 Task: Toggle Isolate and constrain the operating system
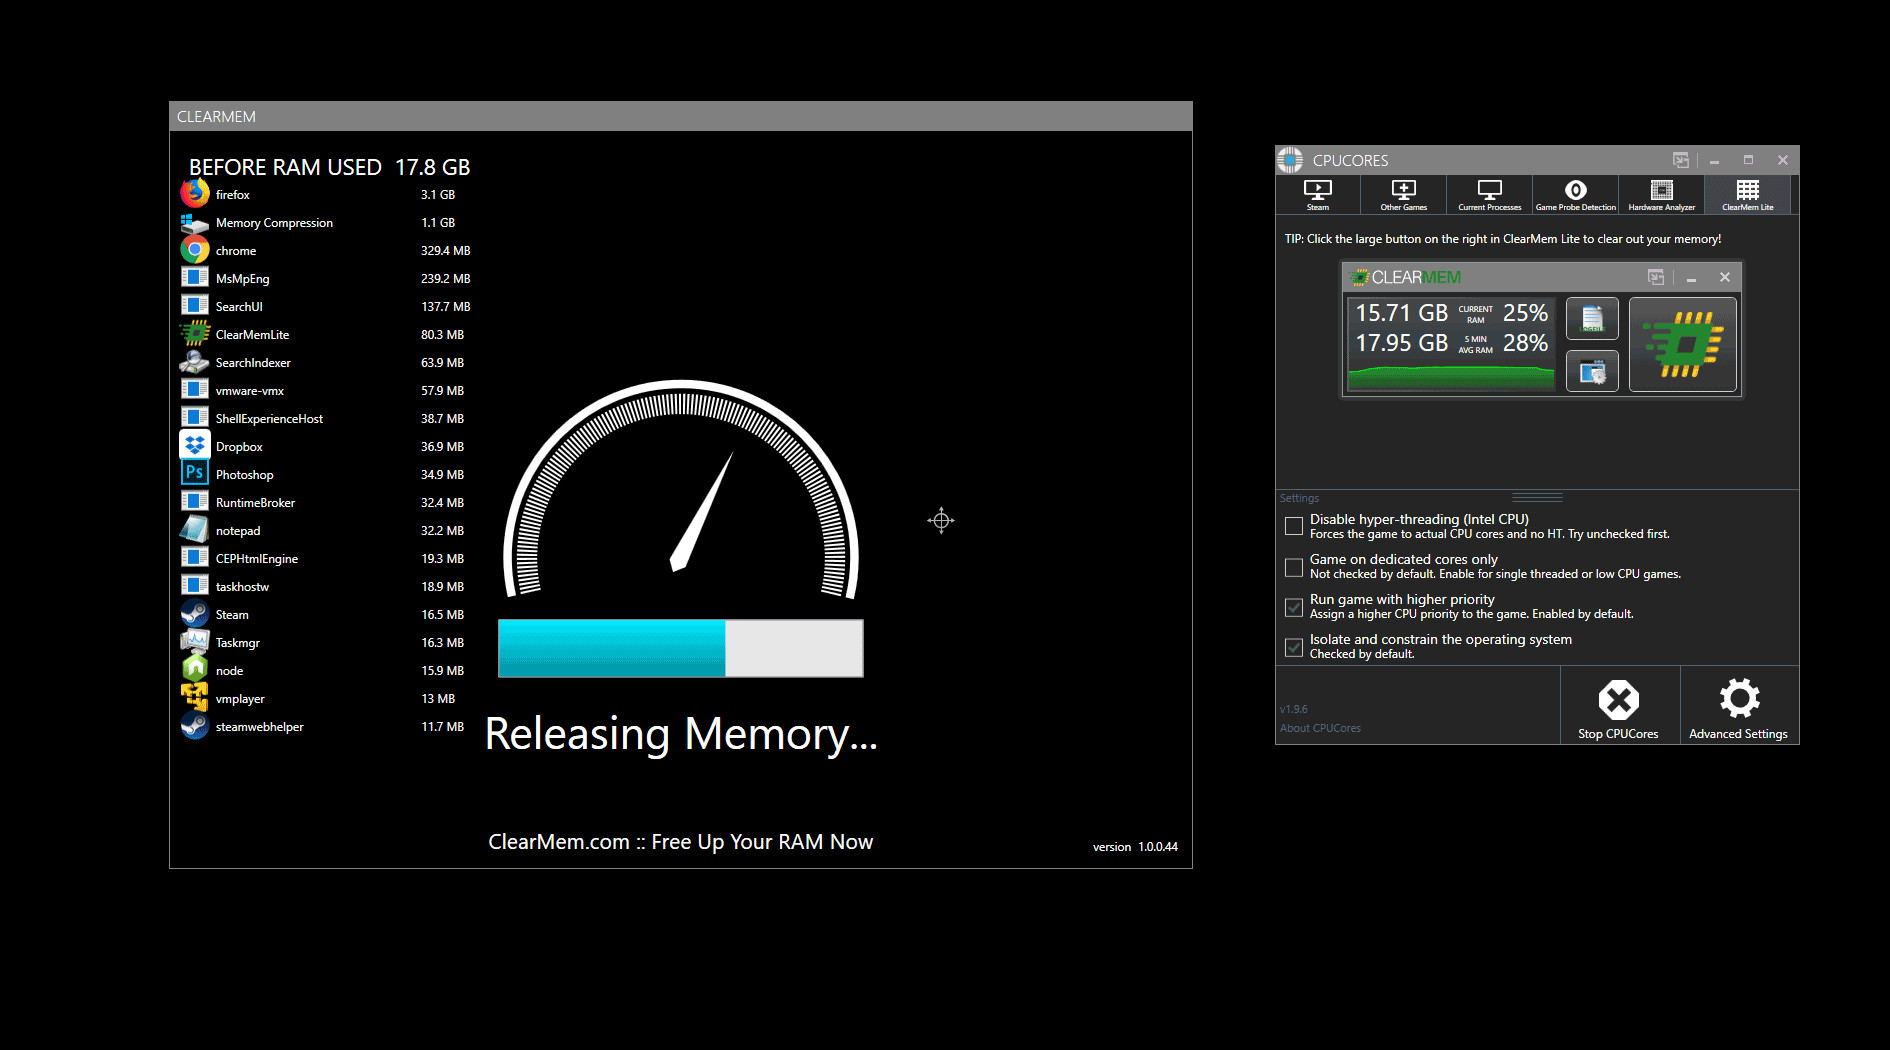[x=1293, y=647]
